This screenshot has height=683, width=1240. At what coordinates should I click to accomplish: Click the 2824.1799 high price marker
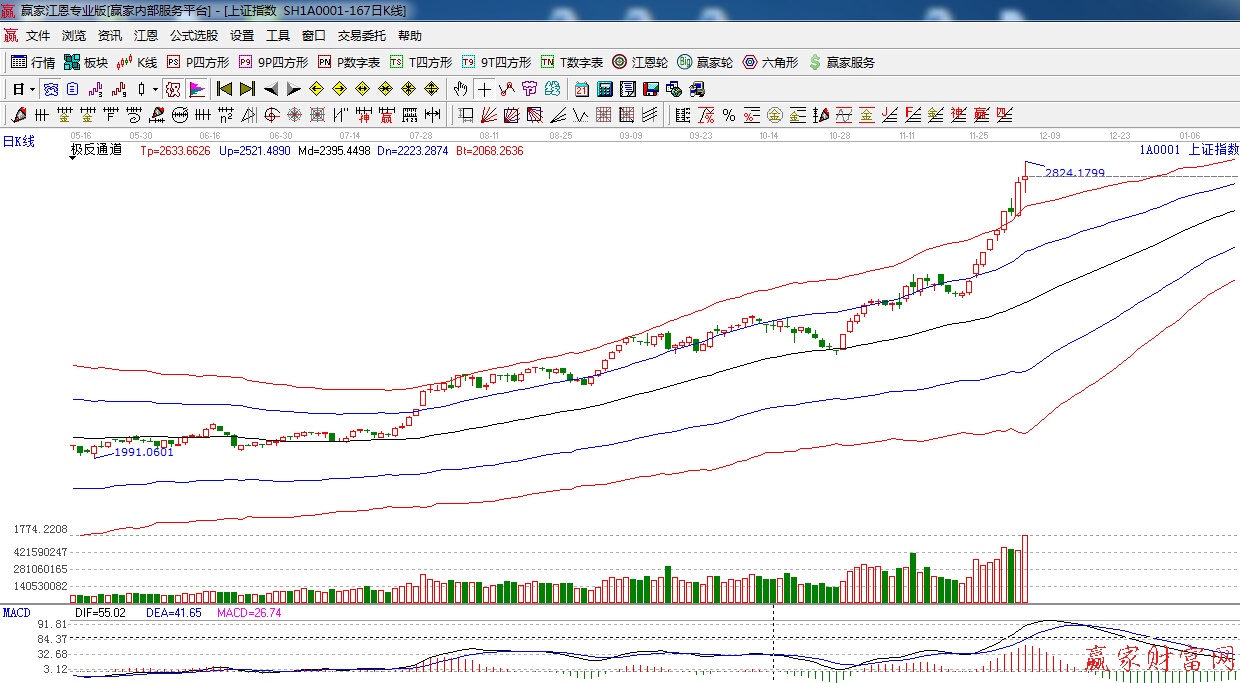1074,173
